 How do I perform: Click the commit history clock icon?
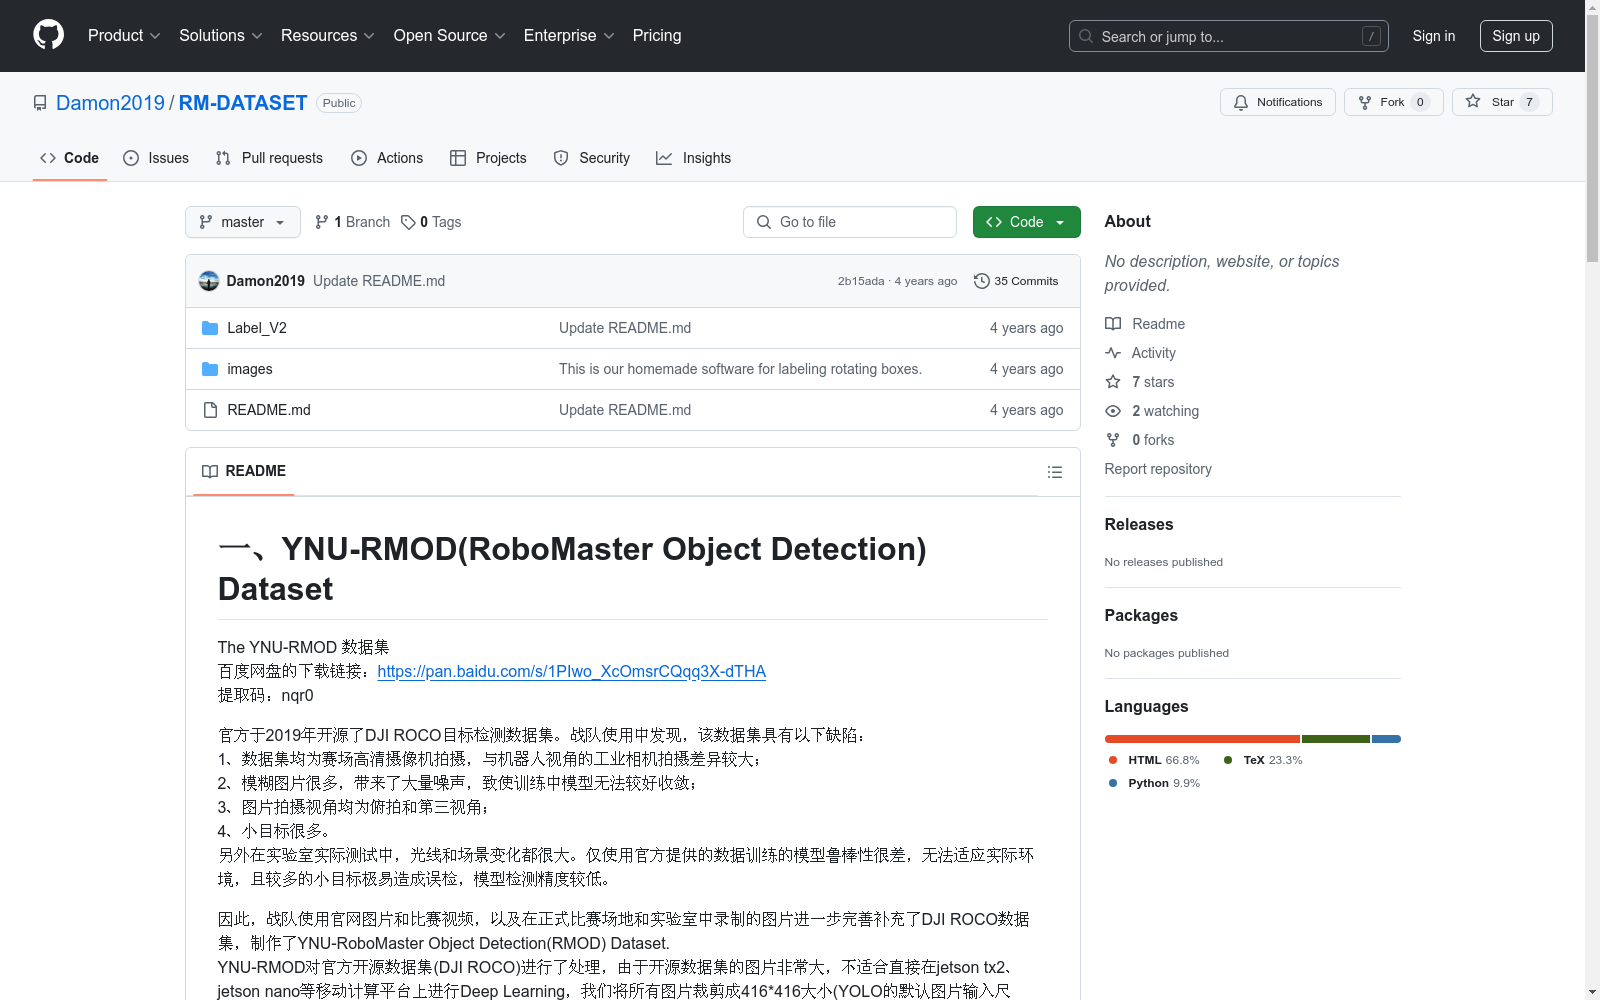(x=982, y=281)
